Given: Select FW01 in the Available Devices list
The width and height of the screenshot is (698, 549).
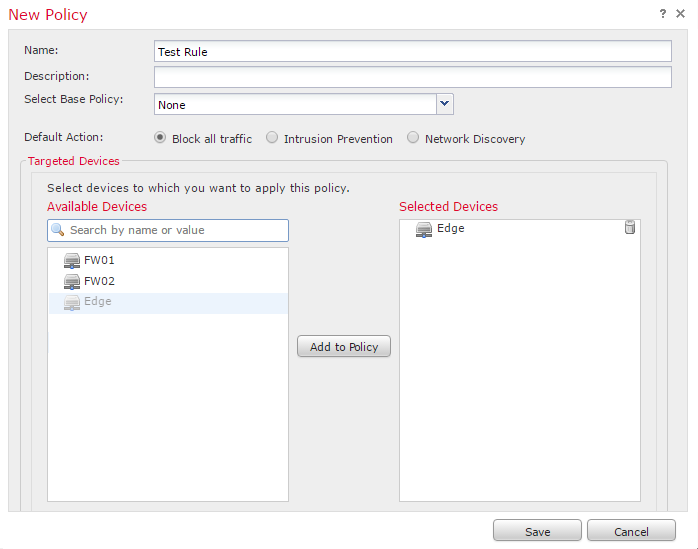Looking at the screenshot, I should point(168,260).
